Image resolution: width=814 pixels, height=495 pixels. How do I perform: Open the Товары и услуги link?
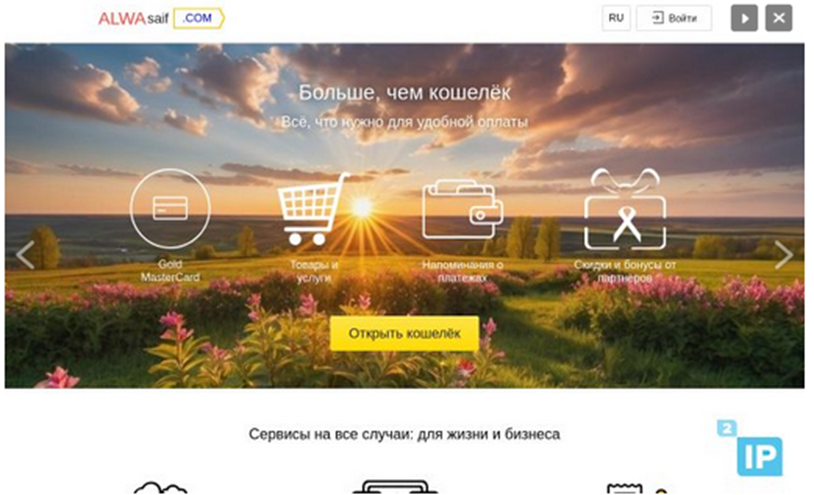pyautogui.click(x=314, y=271)
